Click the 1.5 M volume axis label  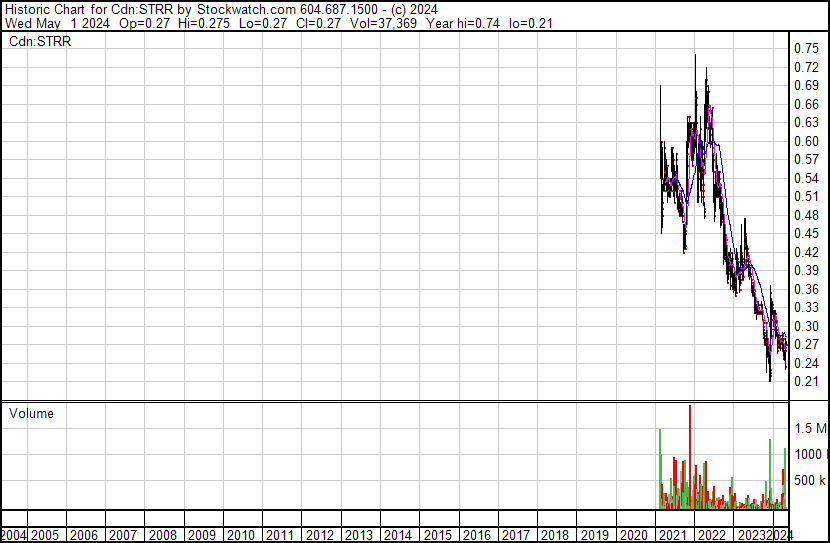click(809, 428)
